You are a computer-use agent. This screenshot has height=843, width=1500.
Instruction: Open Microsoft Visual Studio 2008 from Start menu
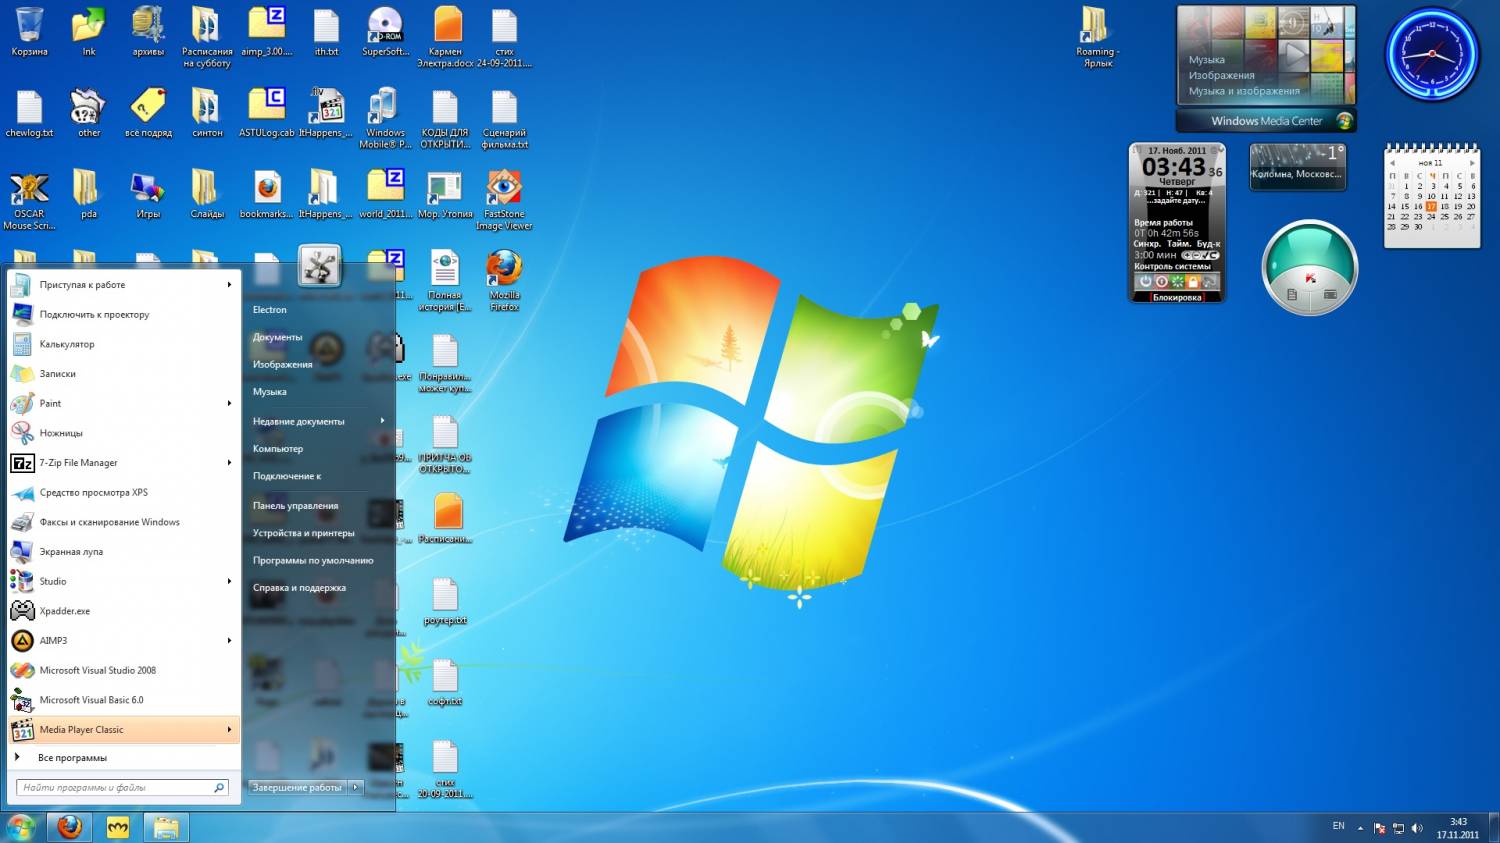tap(125, 670)
